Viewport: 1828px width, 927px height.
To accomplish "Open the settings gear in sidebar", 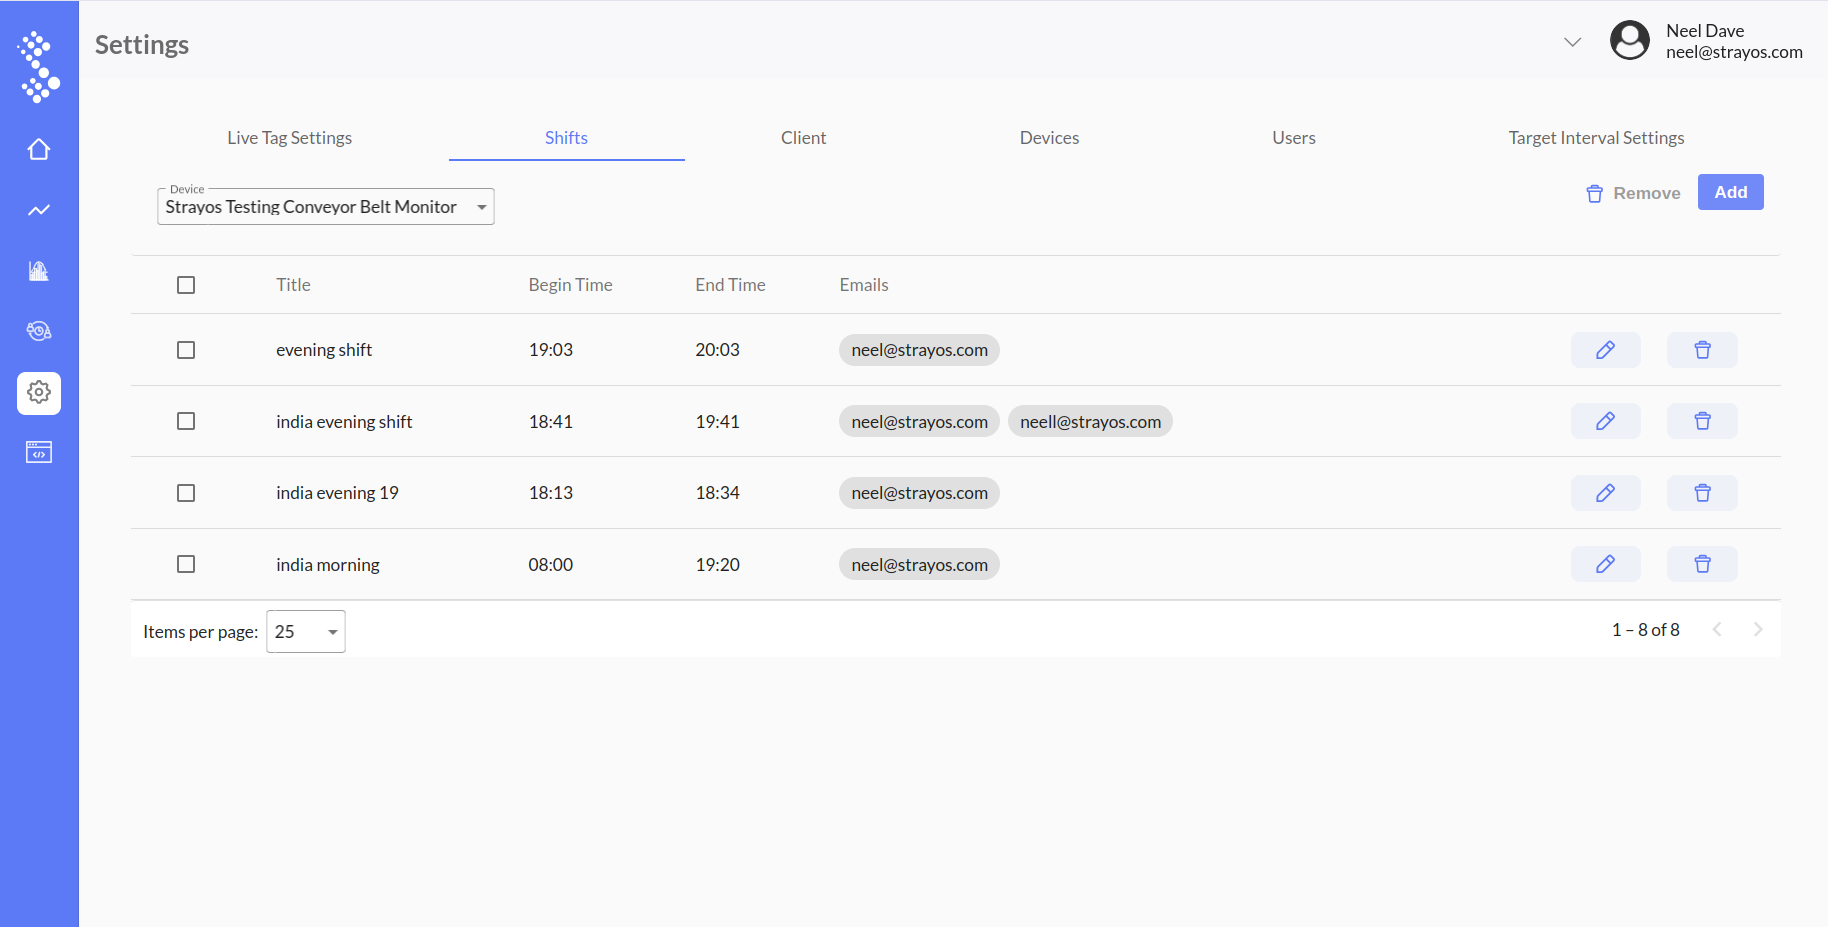I will tap(39, 393).
